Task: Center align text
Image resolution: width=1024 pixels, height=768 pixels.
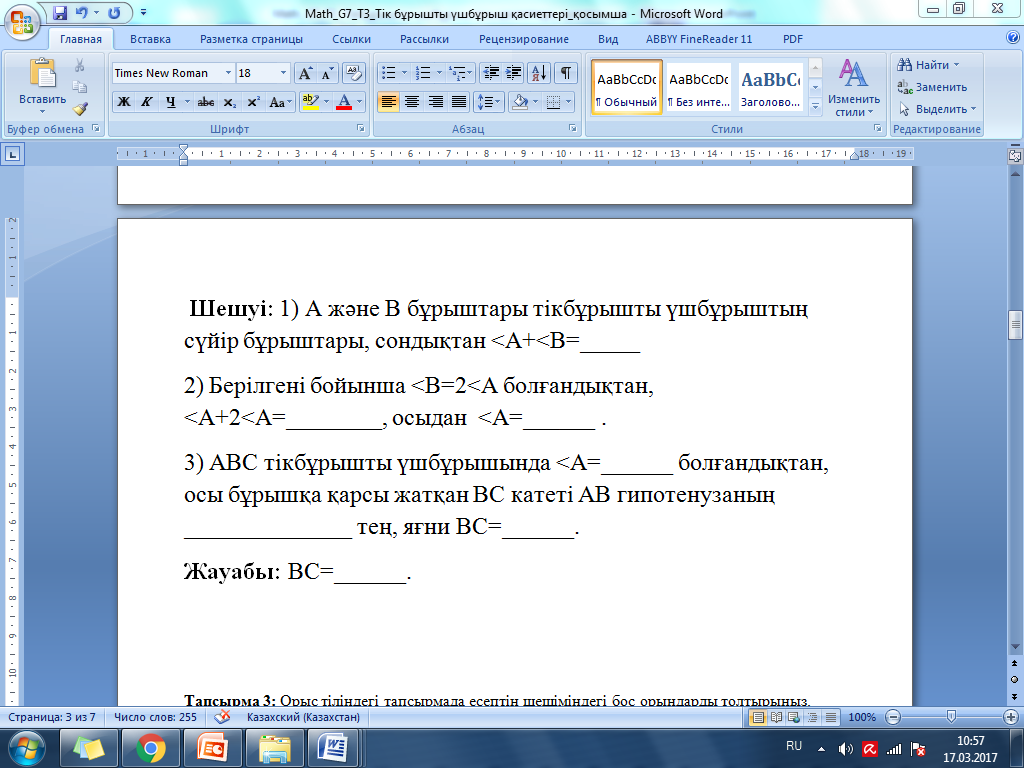Action: coord(411,102)
